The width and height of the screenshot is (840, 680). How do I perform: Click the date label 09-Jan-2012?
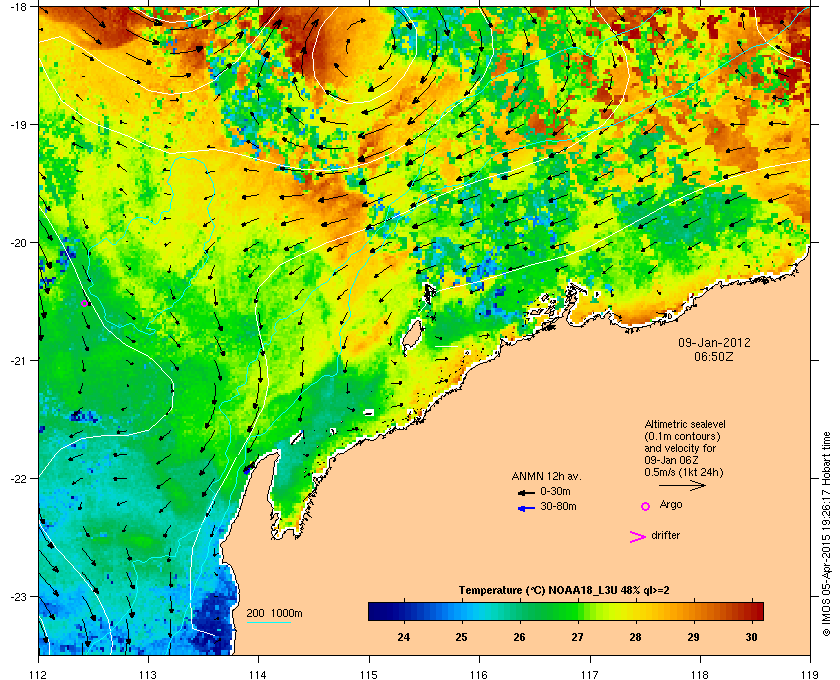(714, 342)
